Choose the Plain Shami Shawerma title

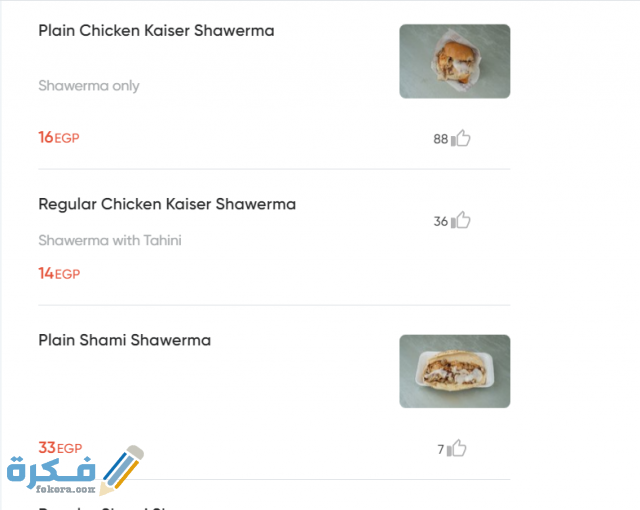click(x=124, y=340)
